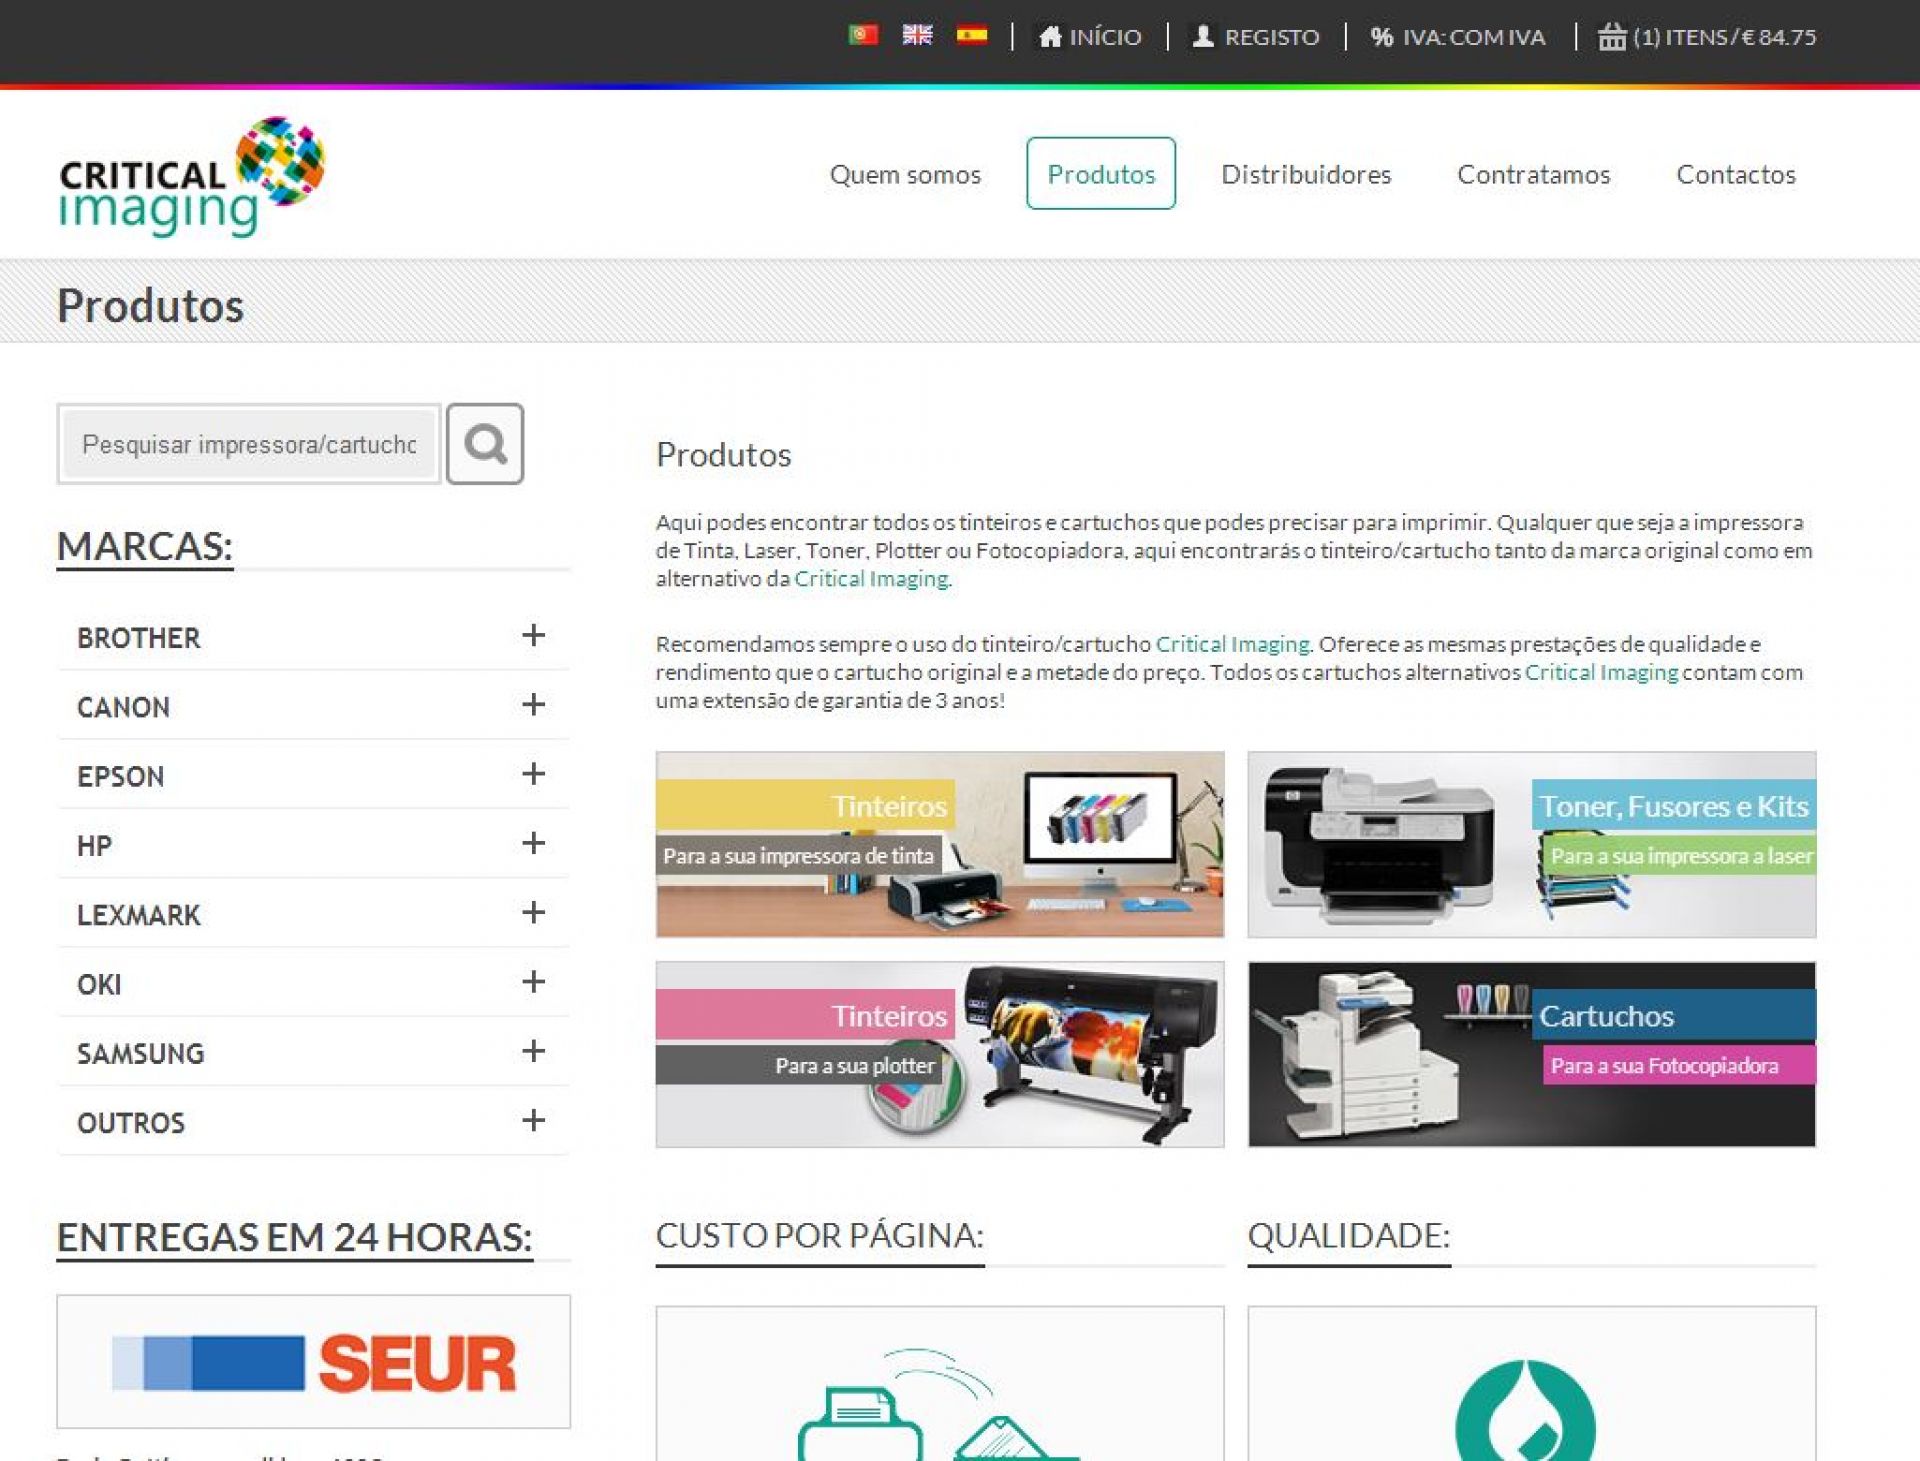
Task: Expand the CANON brand category
Action: click(x=533, y=705)
